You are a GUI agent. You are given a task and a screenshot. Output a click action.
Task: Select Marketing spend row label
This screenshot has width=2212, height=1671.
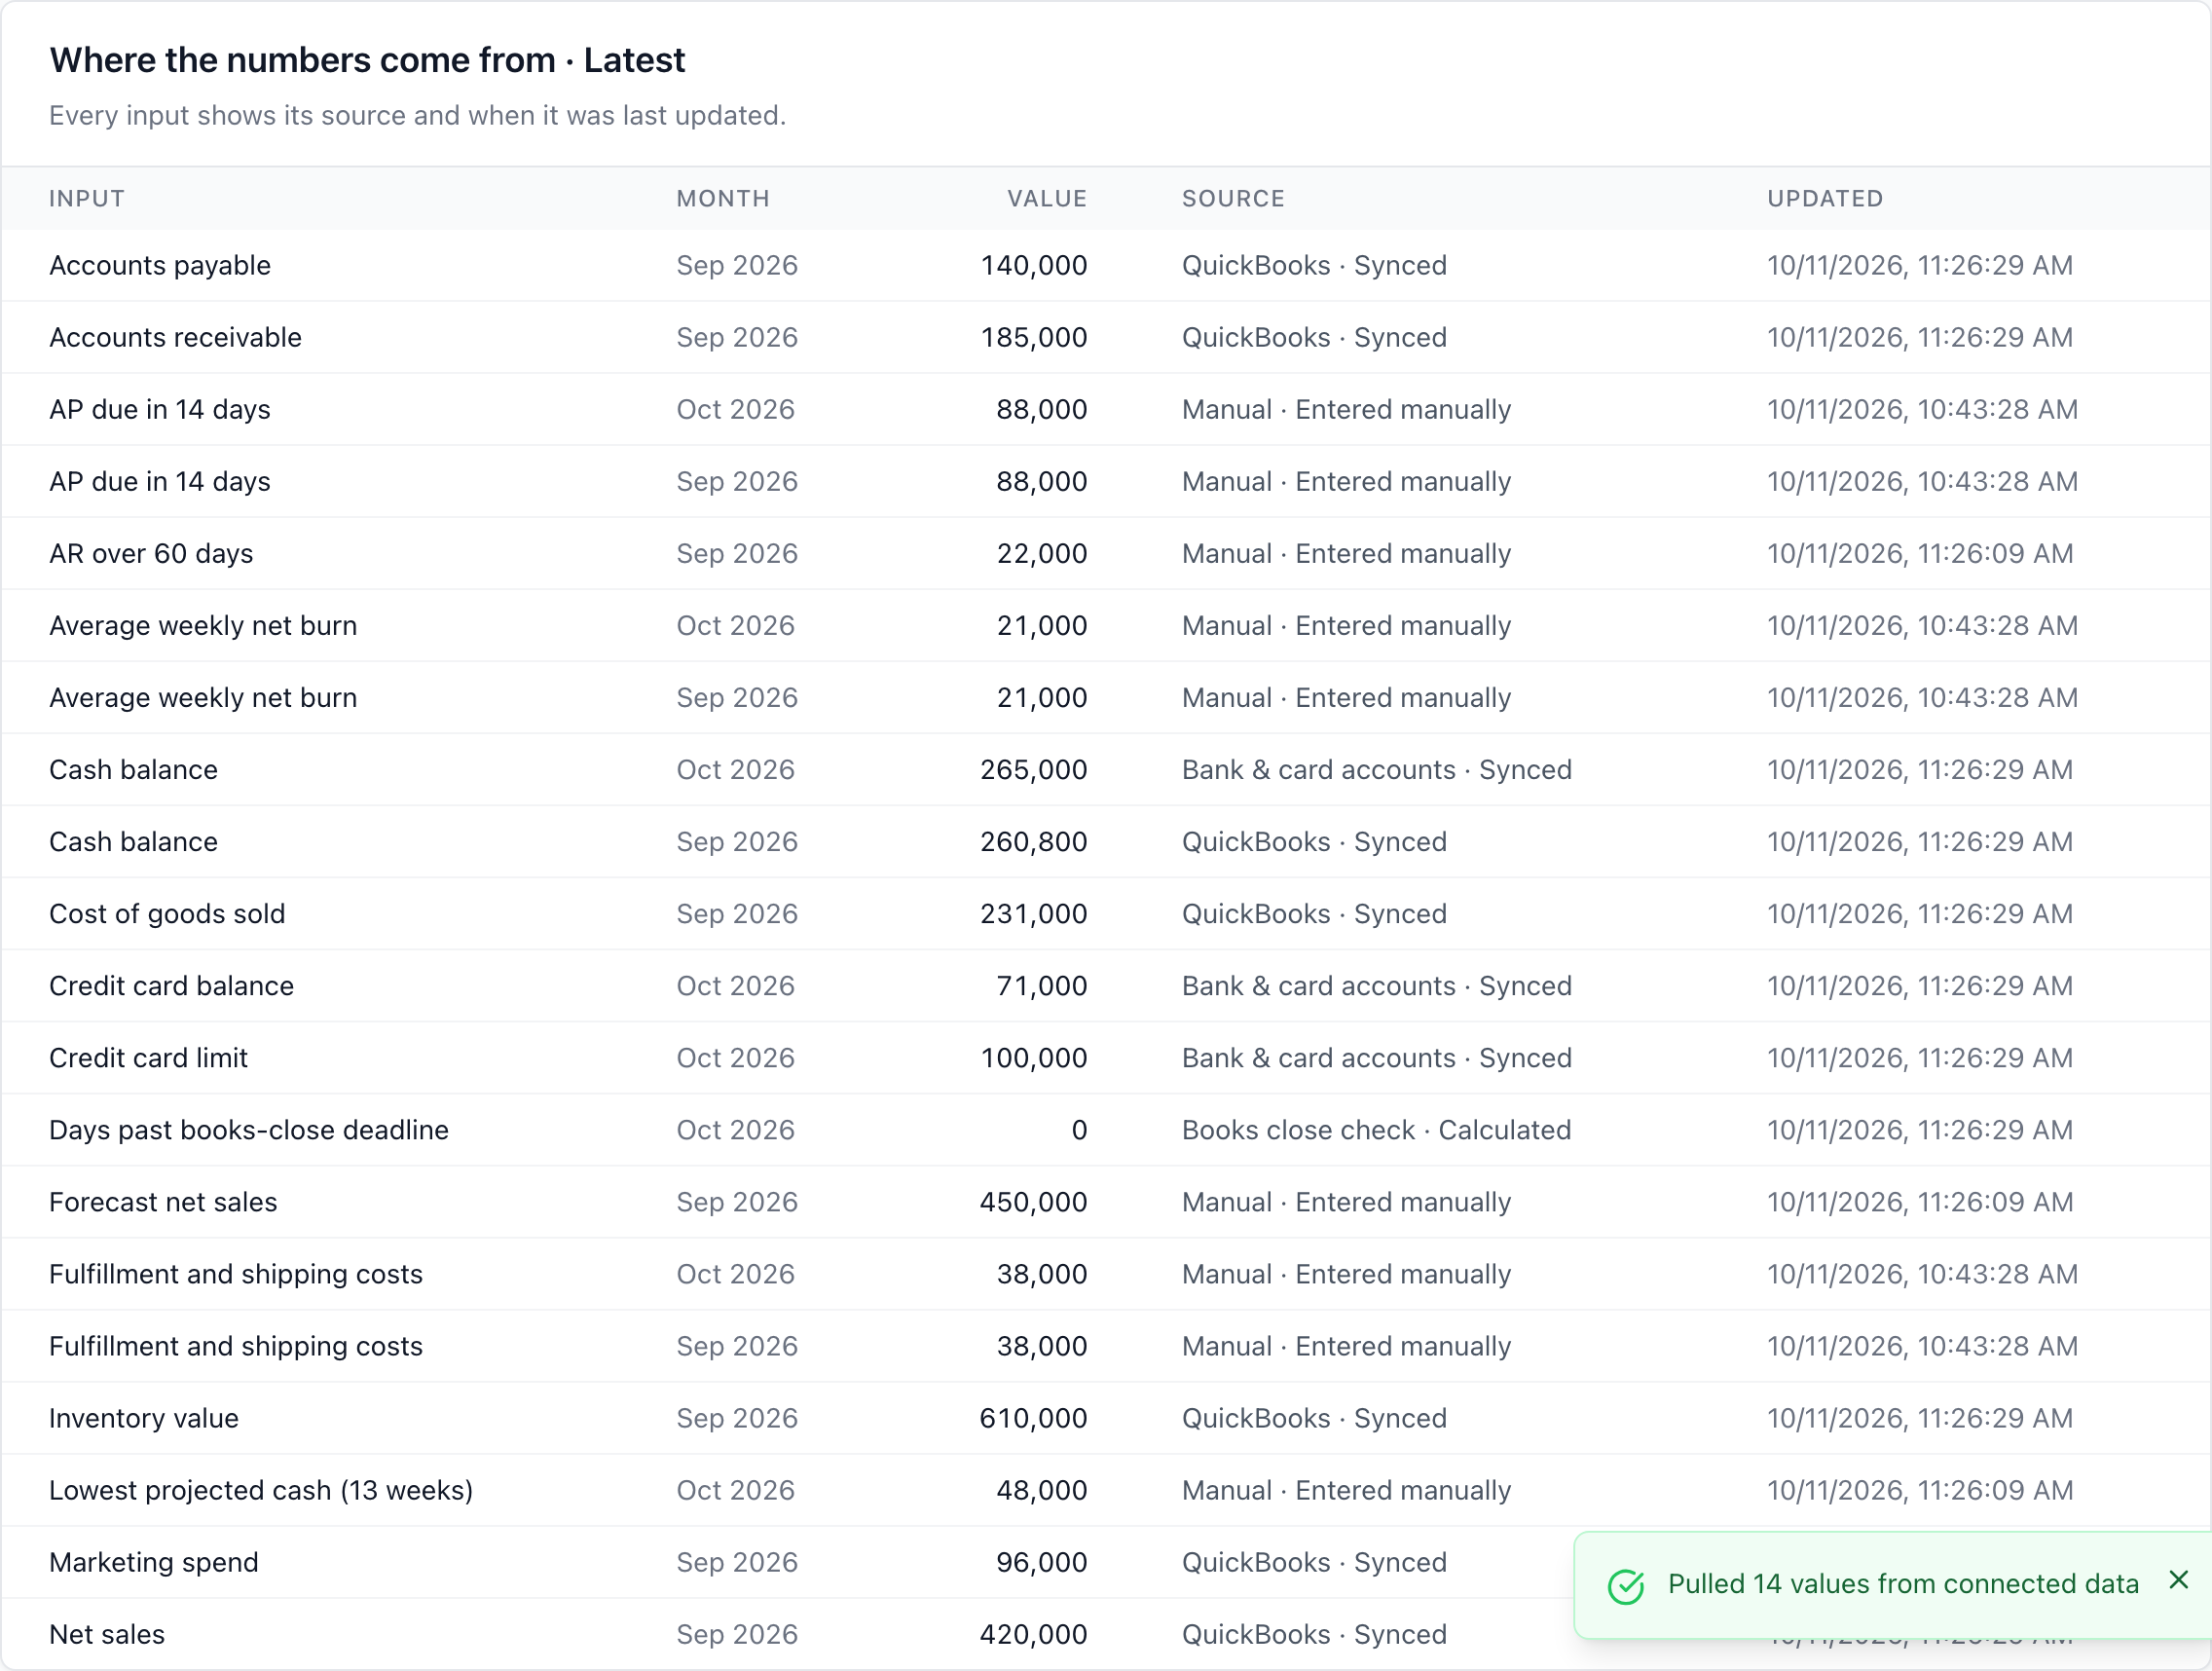point(154,1562)
